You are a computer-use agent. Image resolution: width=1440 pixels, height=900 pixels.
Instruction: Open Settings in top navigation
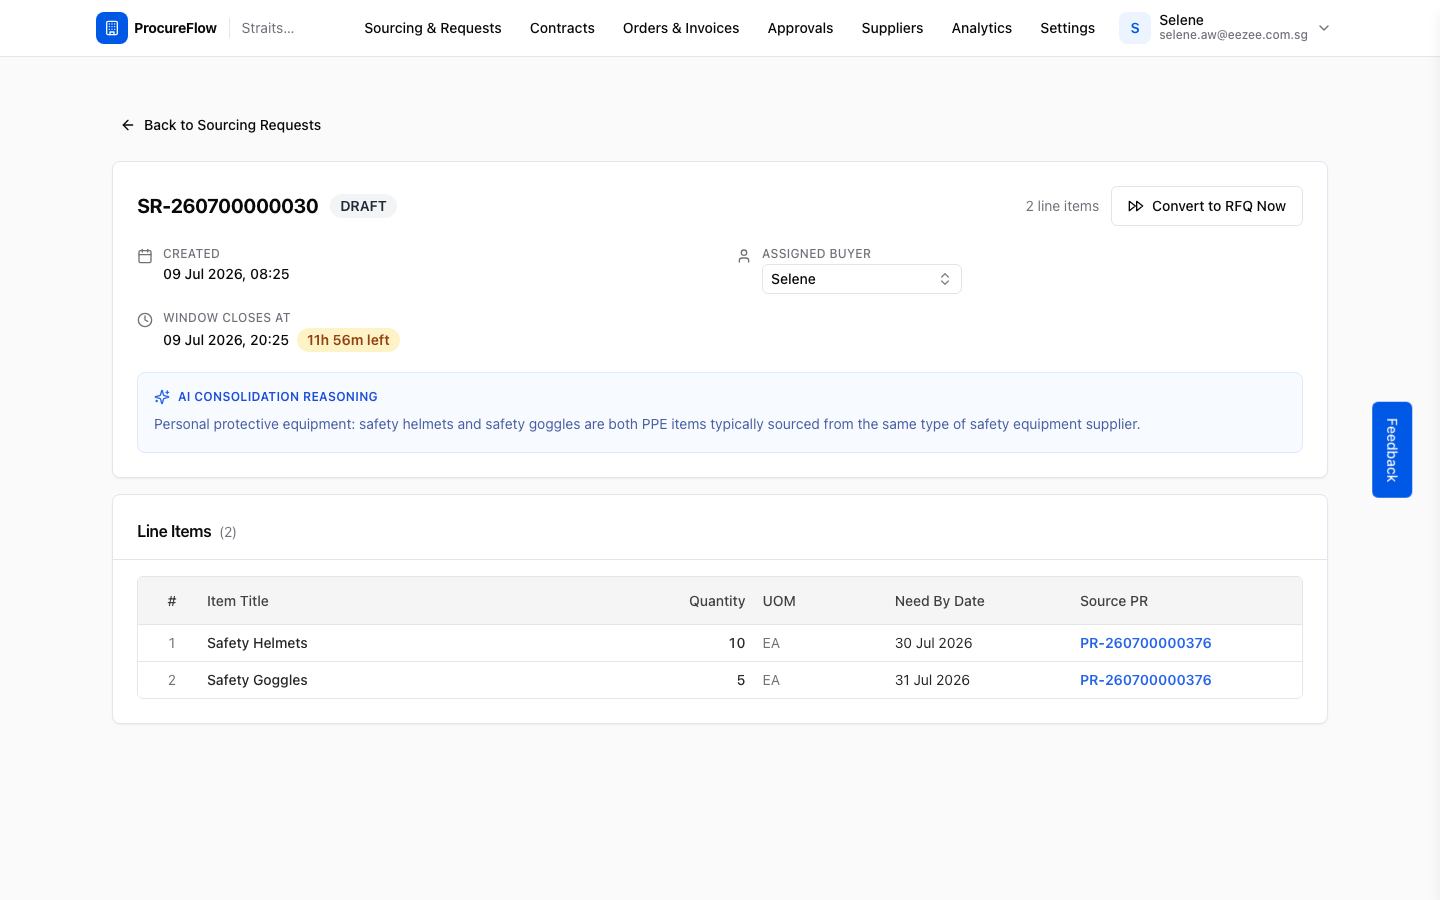click(1067, 28)
